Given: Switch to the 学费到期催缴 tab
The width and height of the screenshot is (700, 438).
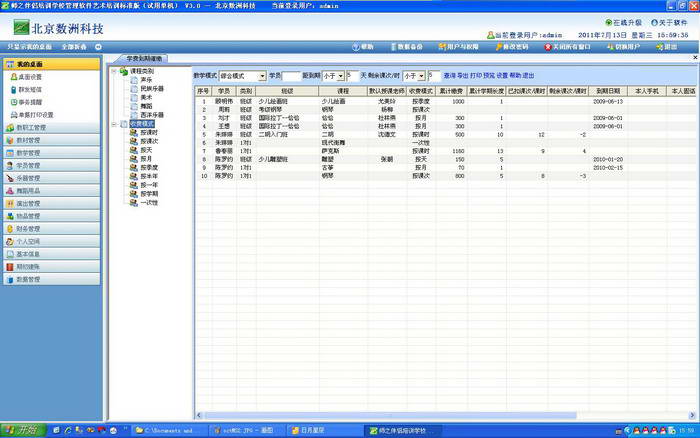Looking at the screenshot, I should (144, 58).
